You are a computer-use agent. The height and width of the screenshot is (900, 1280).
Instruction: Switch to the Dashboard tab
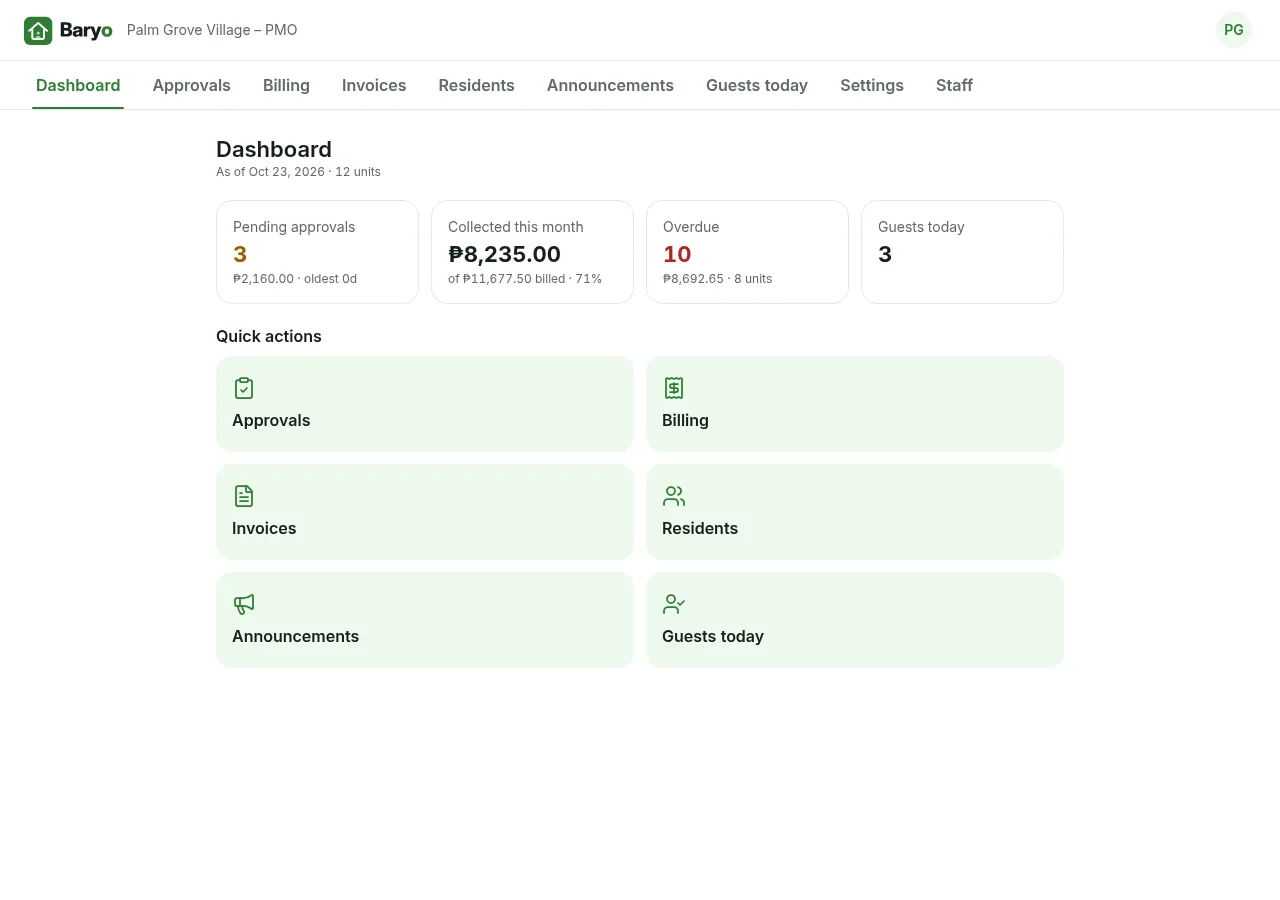pos(78,85)
